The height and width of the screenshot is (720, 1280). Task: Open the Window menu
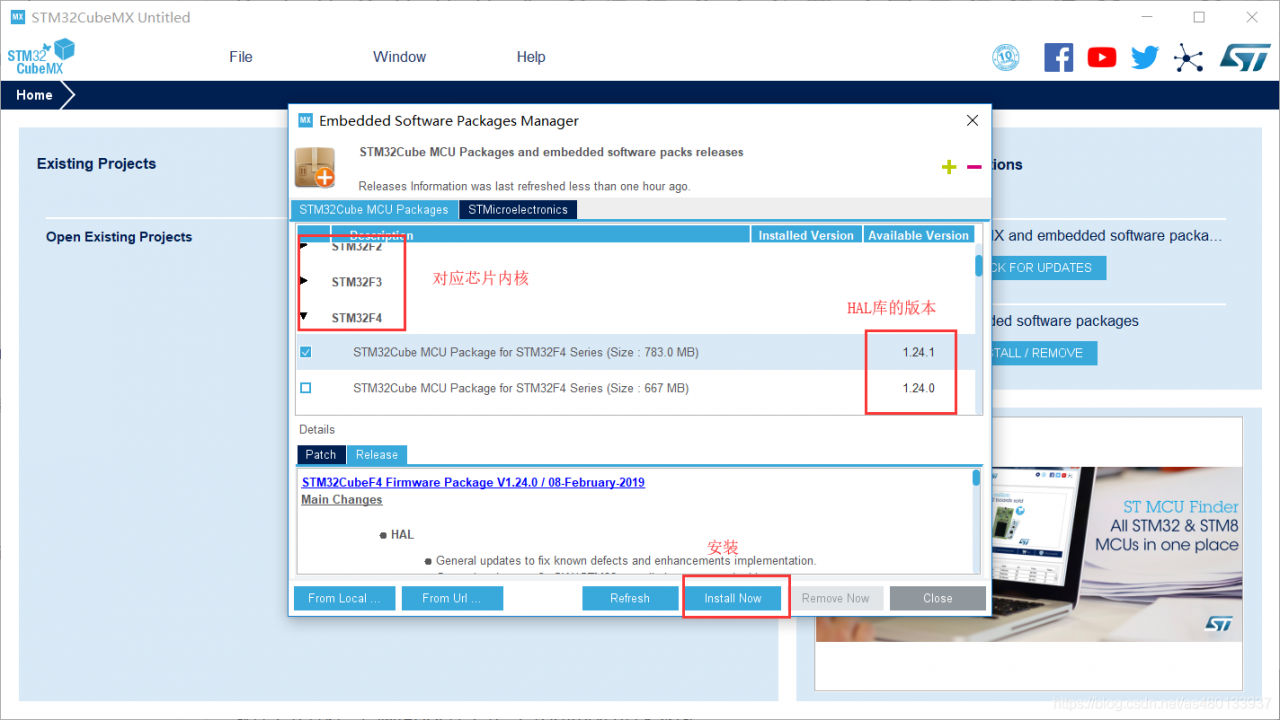(400, 57)
